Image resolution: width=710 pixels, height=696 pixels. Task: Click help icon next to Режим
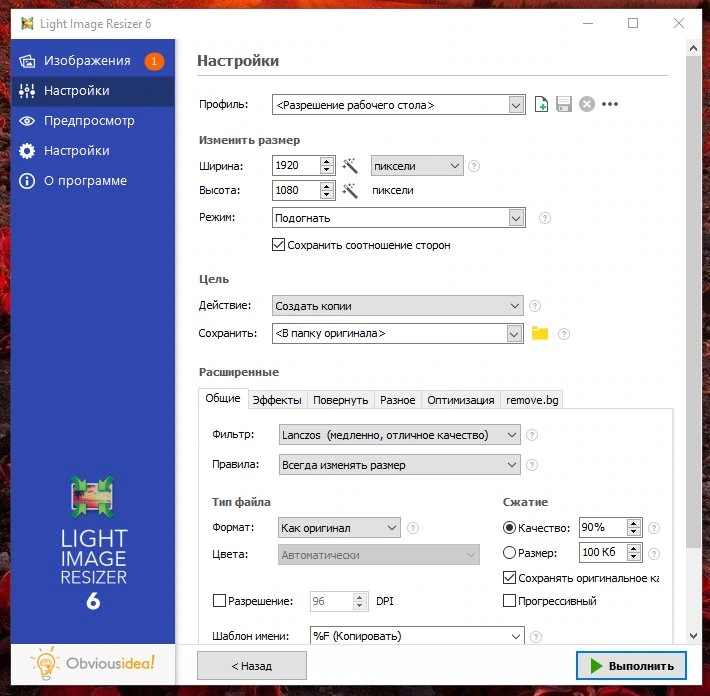point(545,218)
